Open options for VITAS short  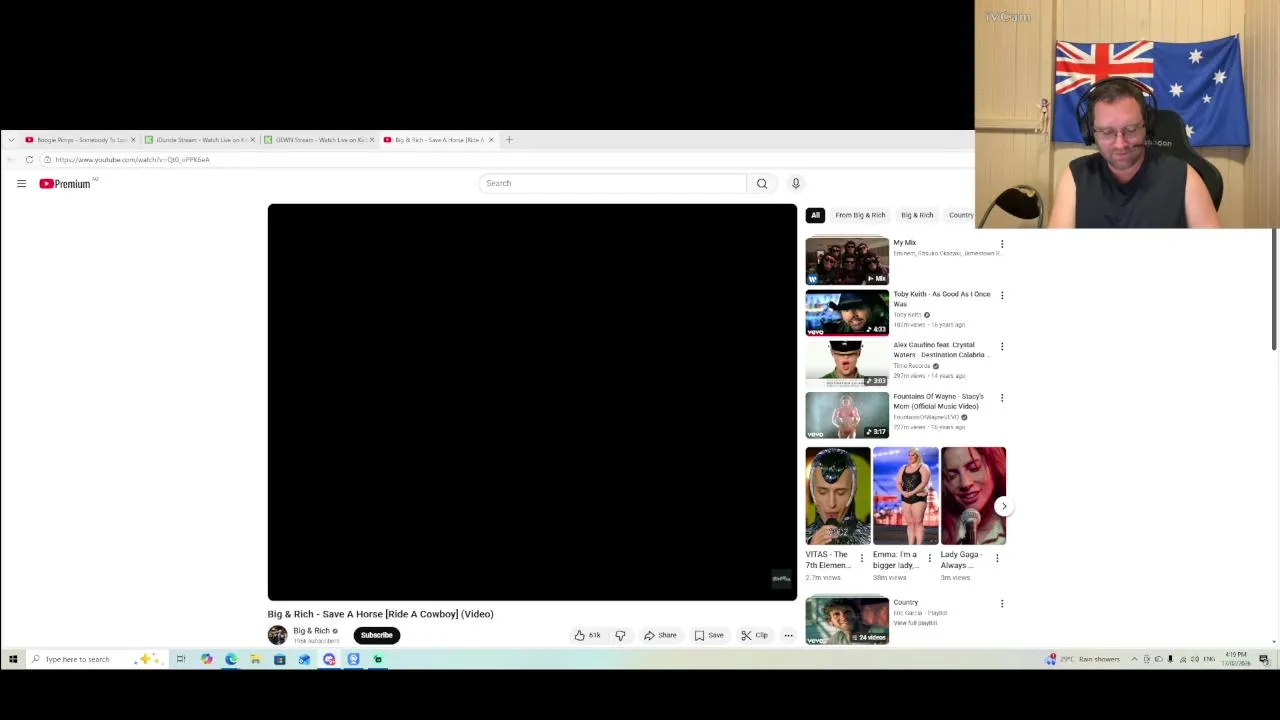click(x=862, y=558)
